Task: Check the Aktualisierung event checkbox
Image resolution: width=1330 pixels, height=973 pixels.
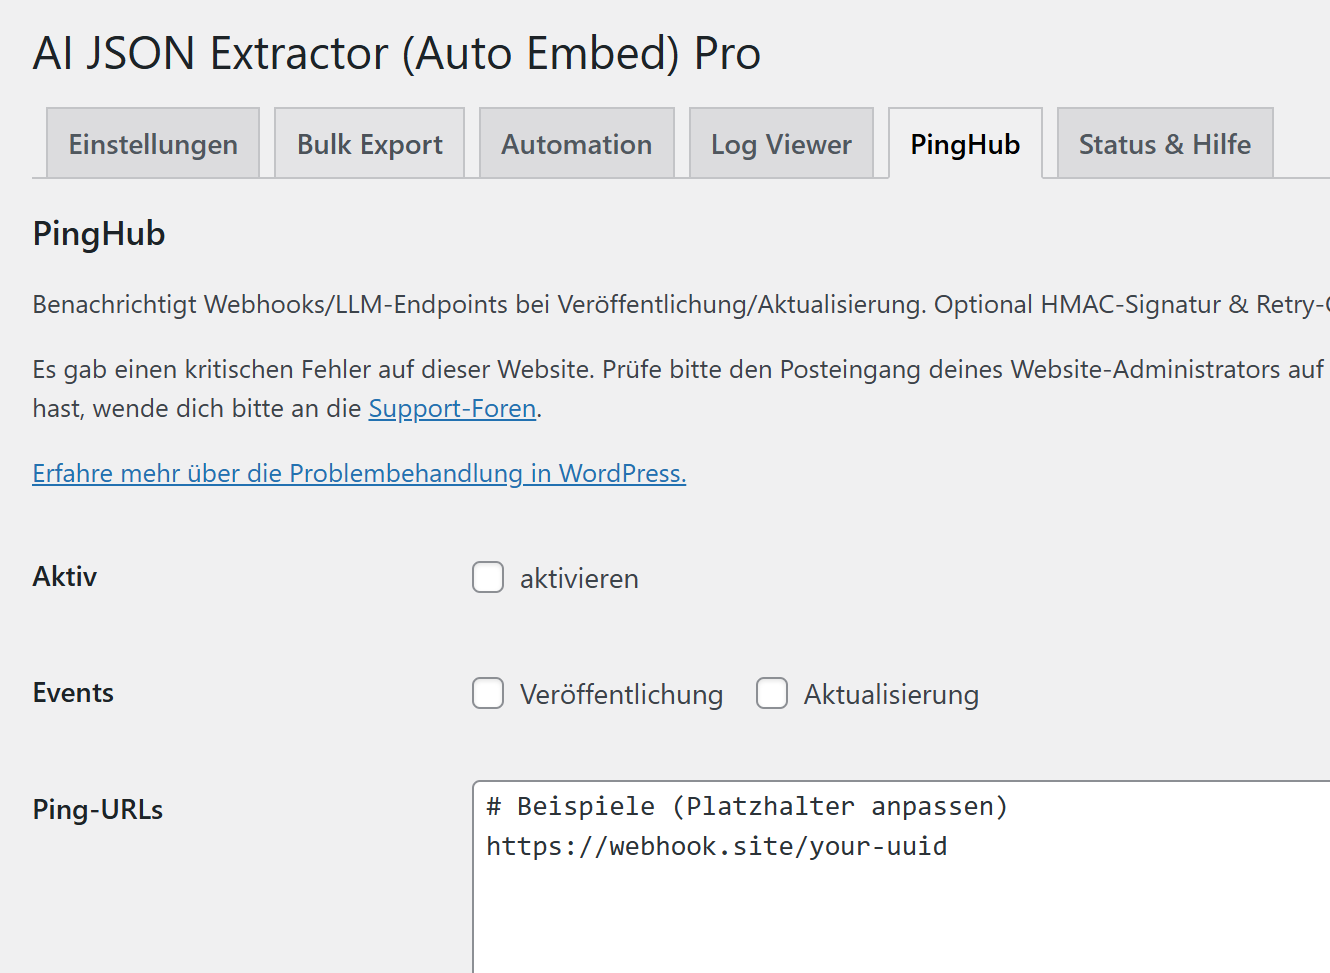Action: pos(771,693)
